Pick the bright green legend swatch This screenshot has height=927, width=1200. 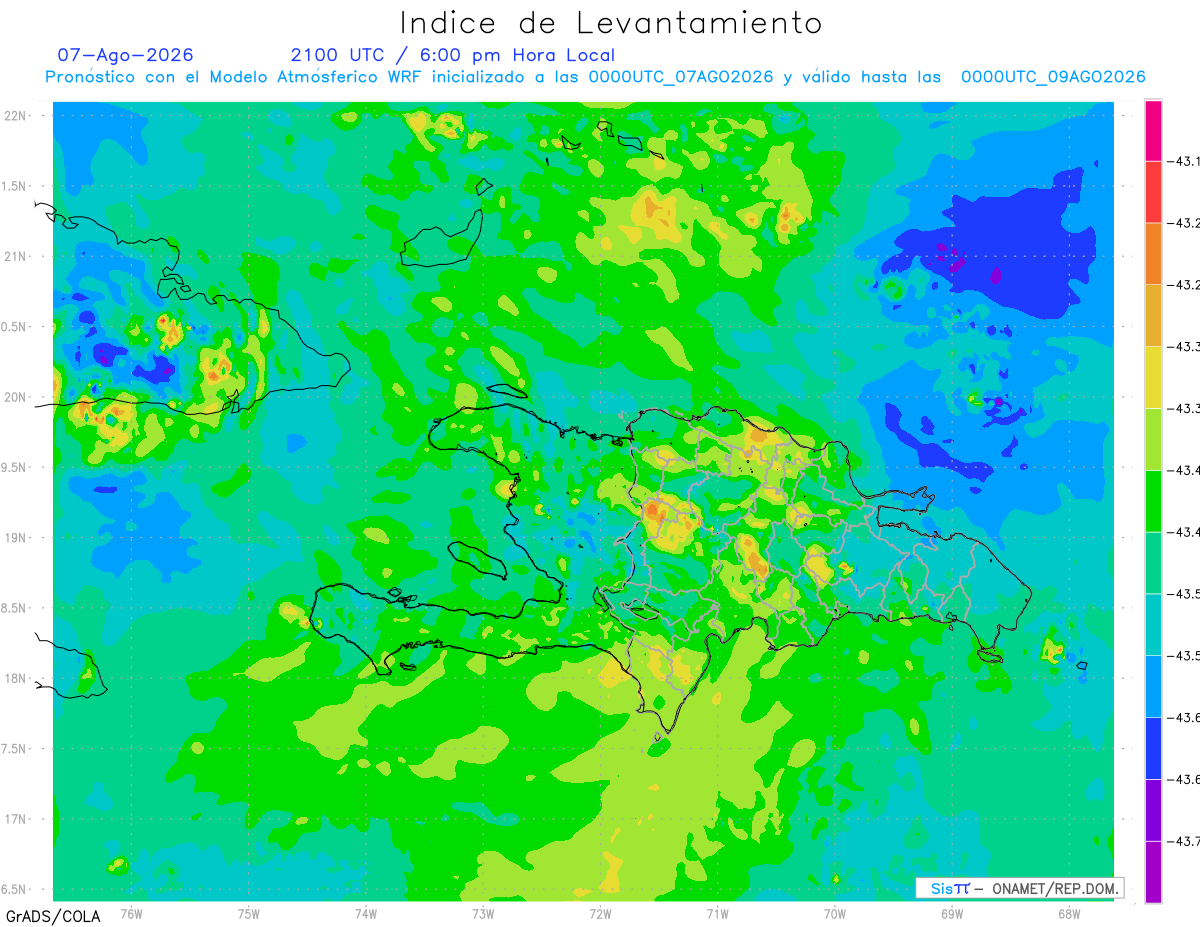pos(1153,501)
